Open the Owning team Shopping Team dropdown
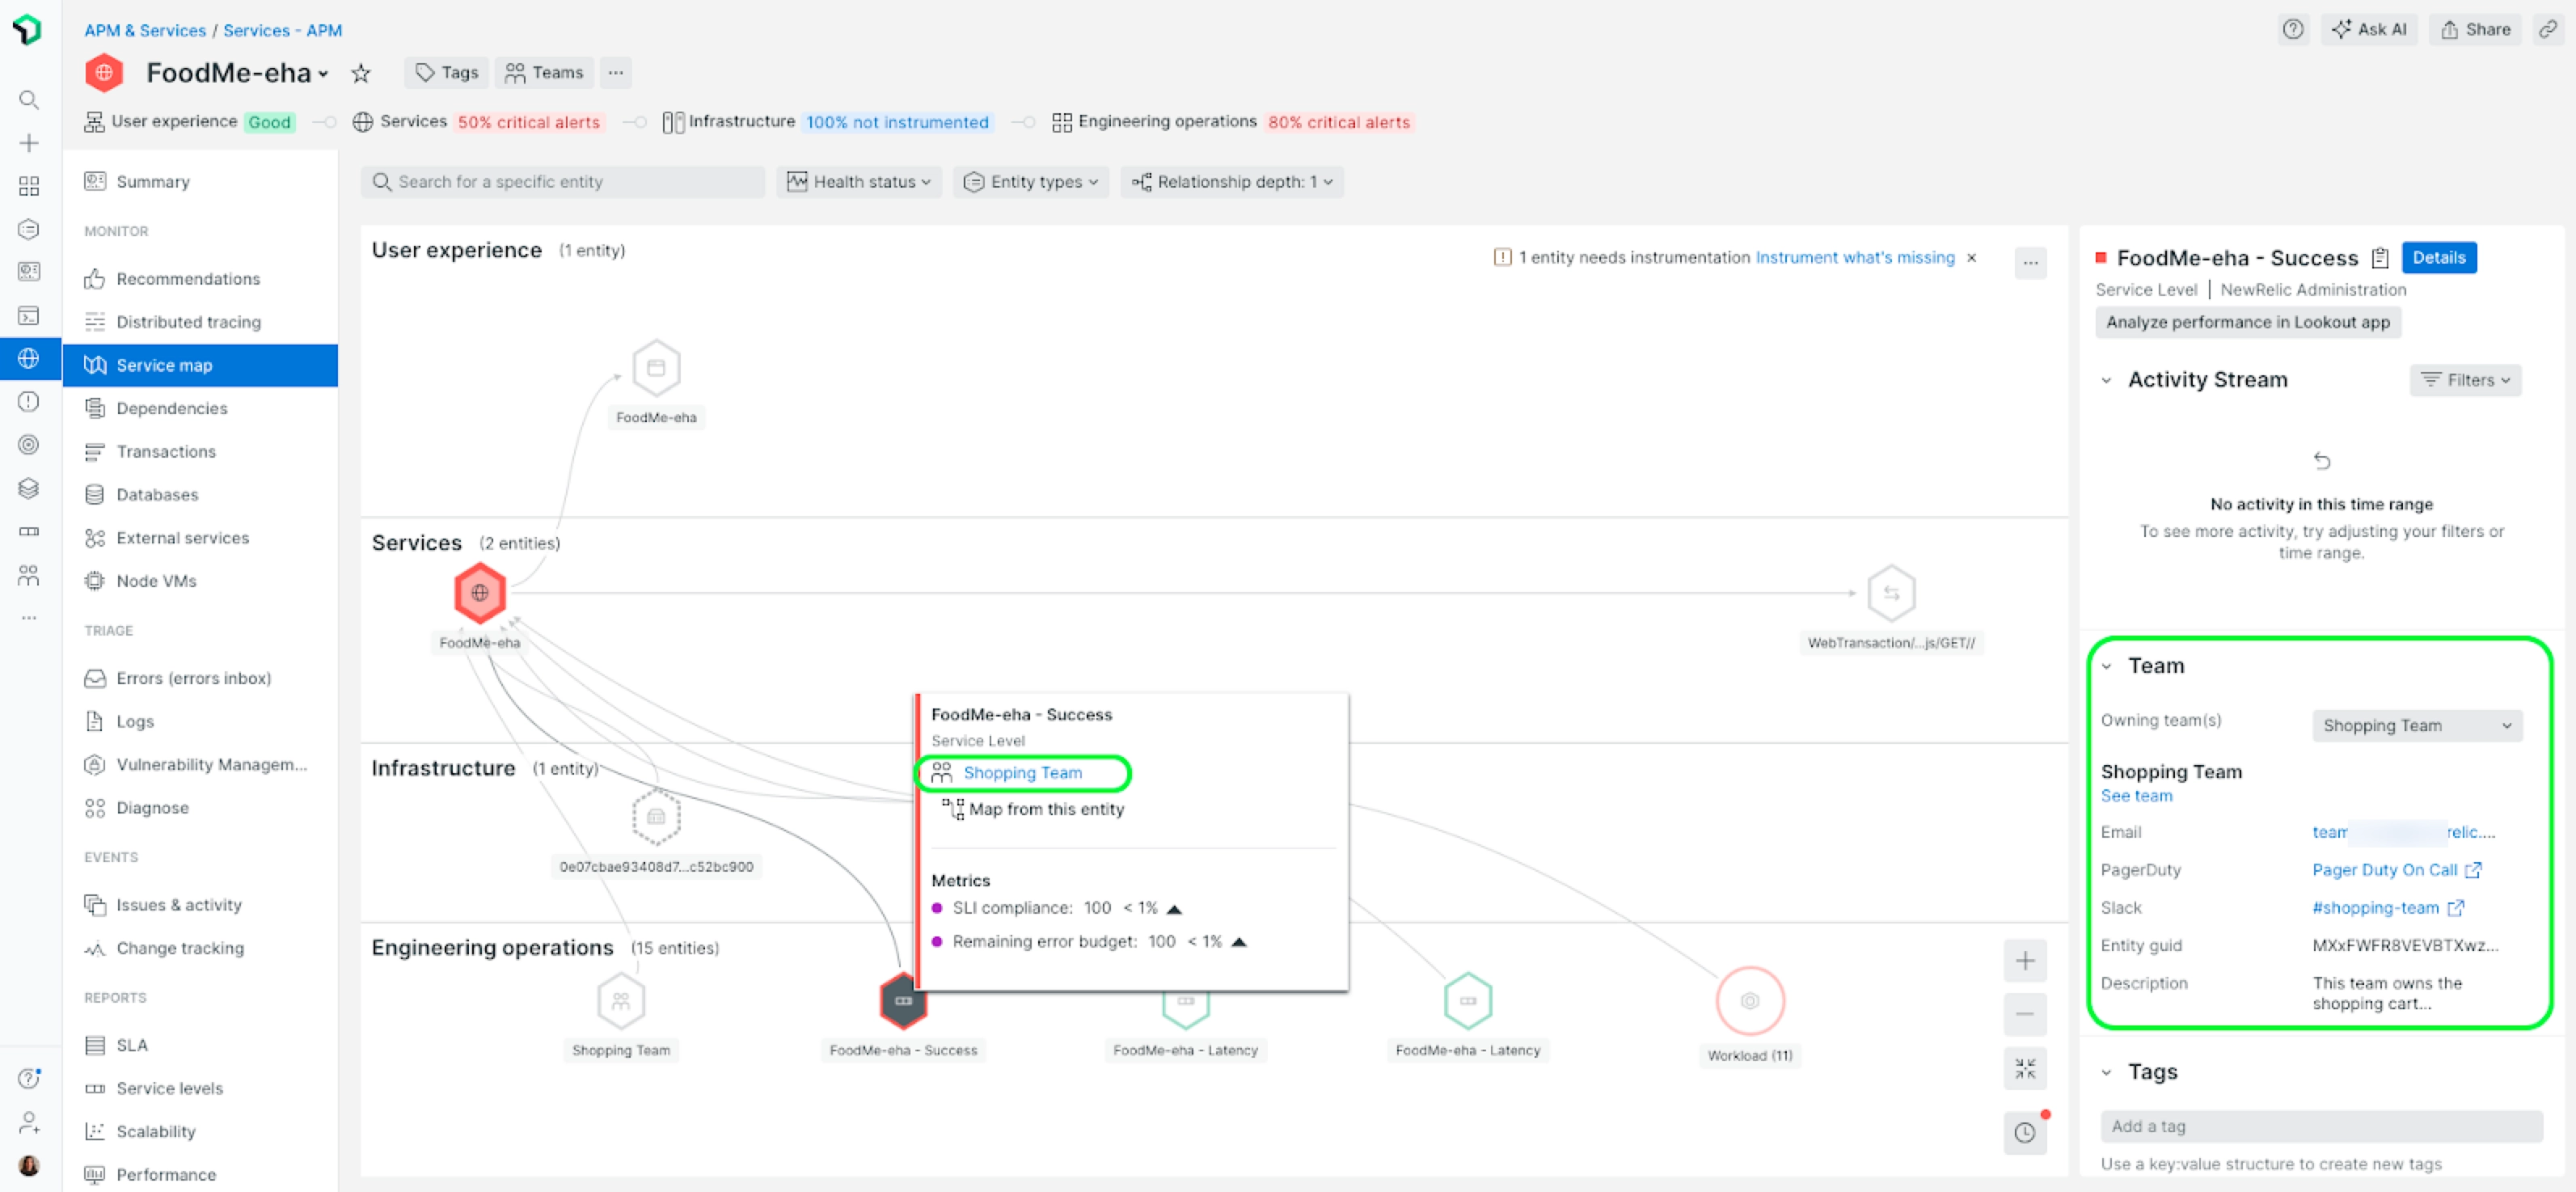Screen dimensions: 2576x1192 [2417, 725]
